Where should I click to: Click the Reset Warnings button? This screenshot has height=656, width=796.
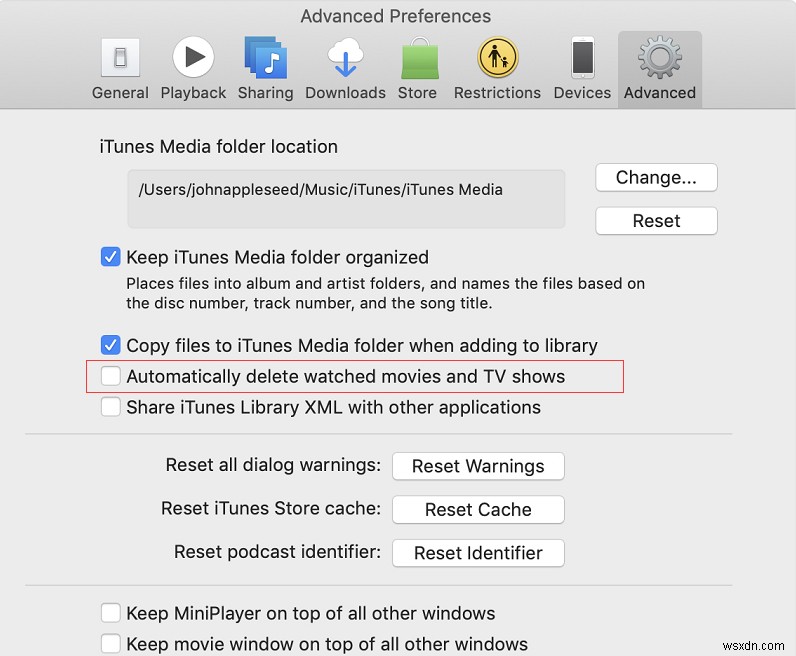click(x=478, y=466)
